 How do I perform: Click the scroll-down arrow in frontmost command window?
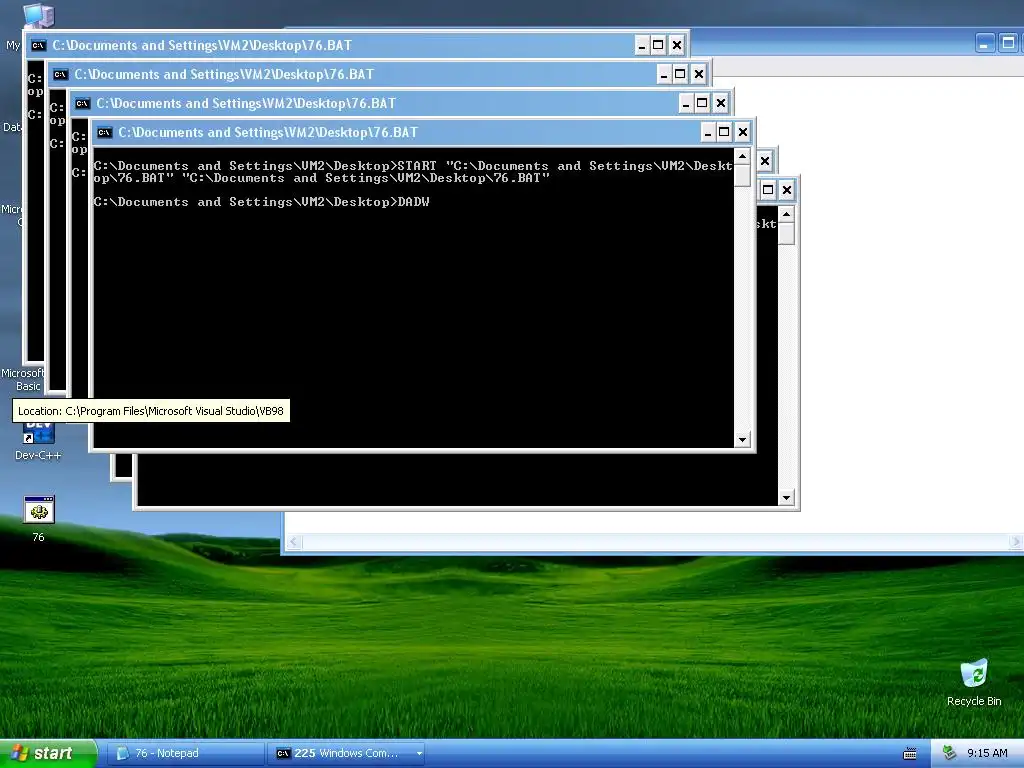742,440
